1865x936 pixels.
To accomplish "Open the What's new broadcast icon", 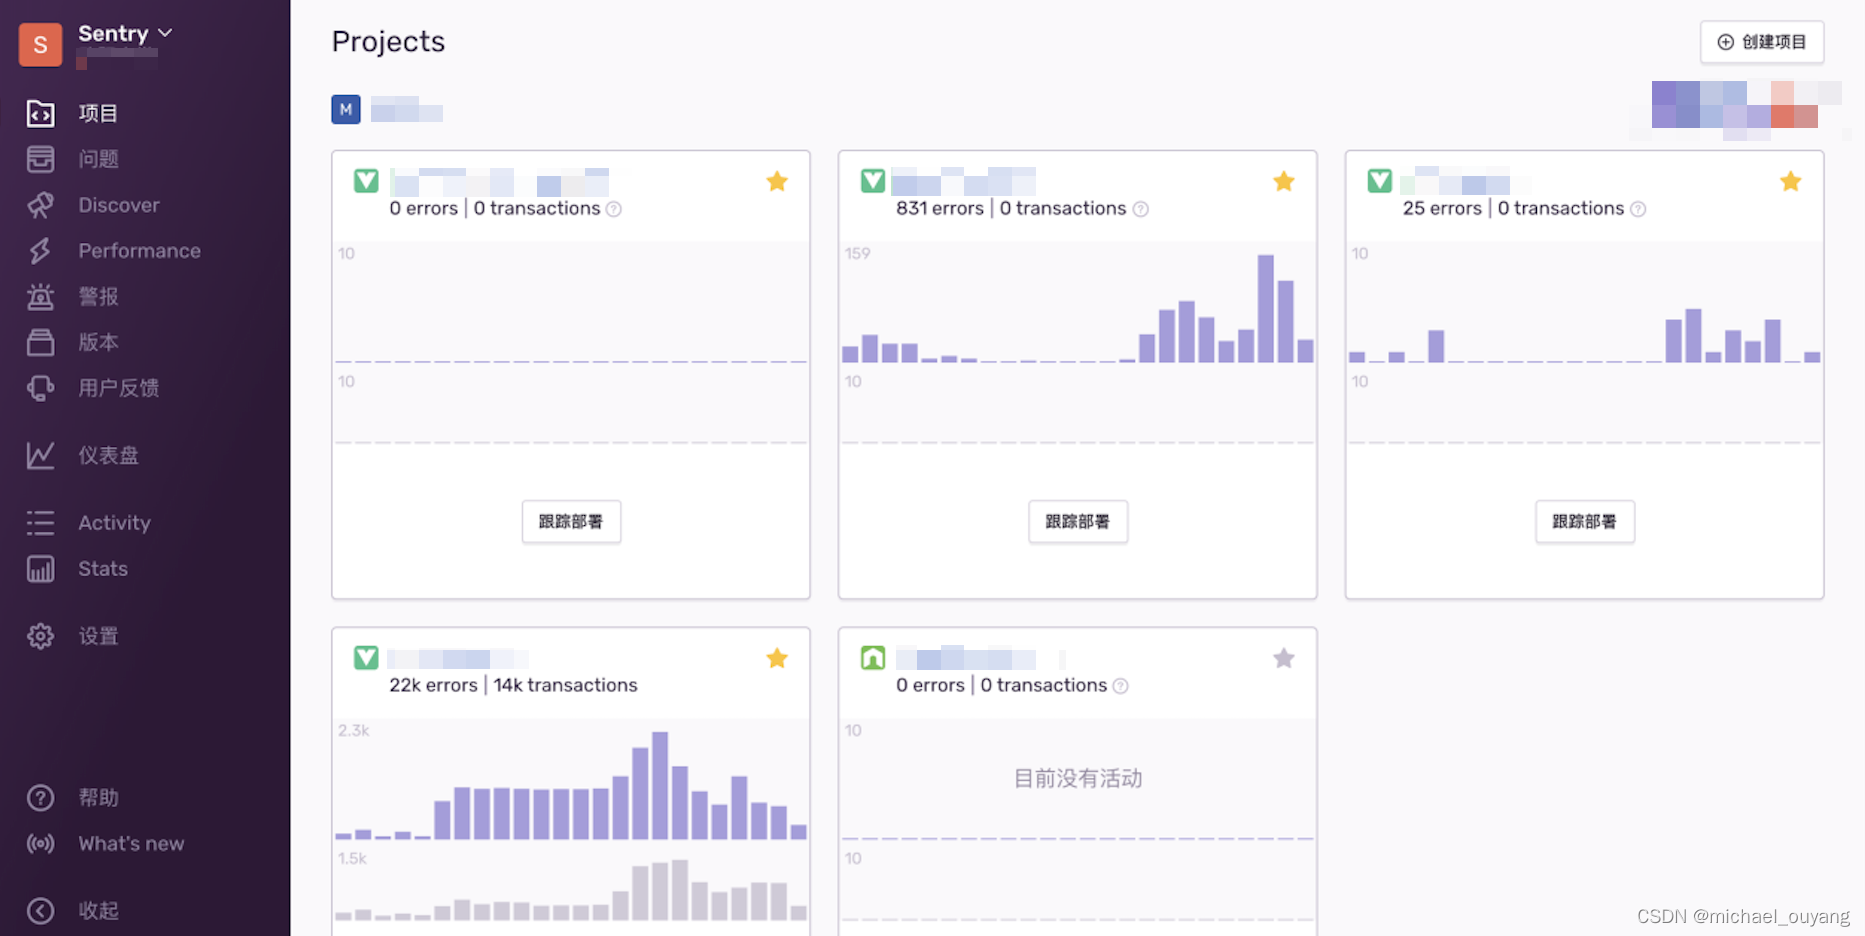I will point(40,844).
